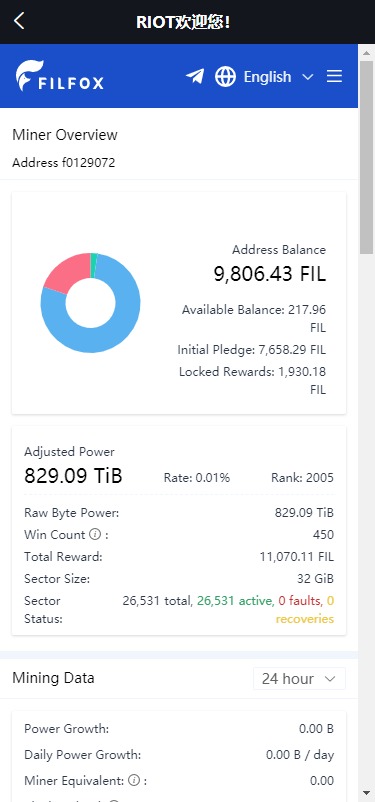
Task: Click the 0 faults sector status
Action: [x=299, y=600]
